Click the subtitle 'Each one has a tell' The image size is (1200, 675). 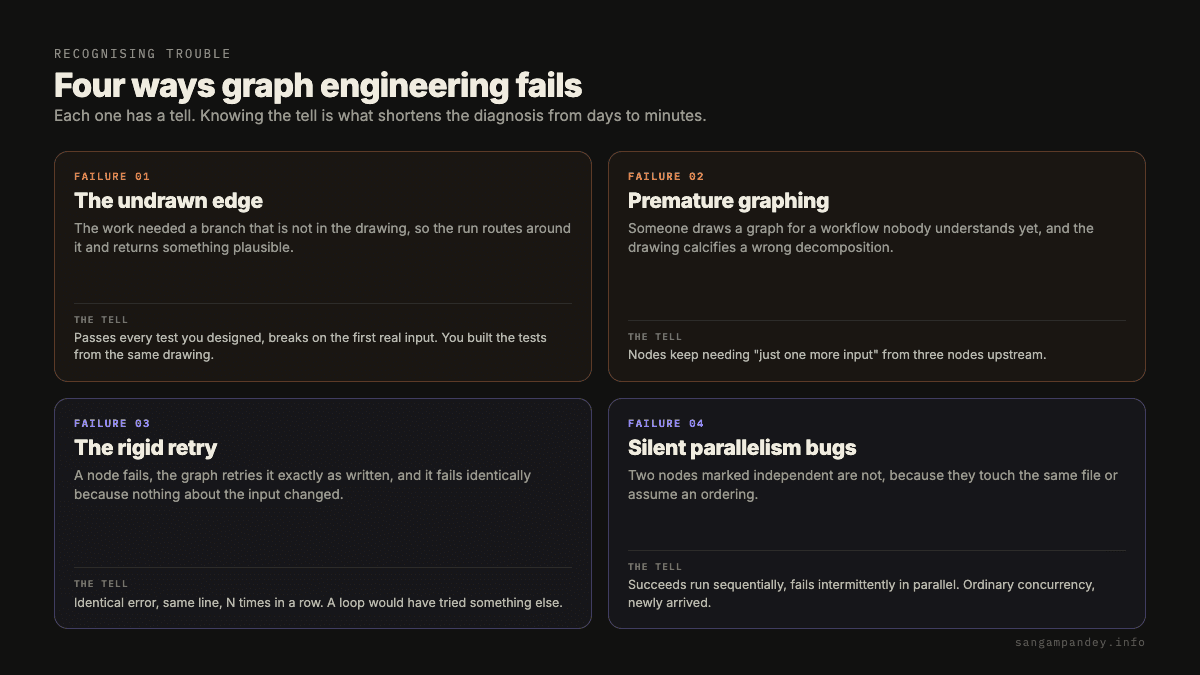[x=380, y=116]
